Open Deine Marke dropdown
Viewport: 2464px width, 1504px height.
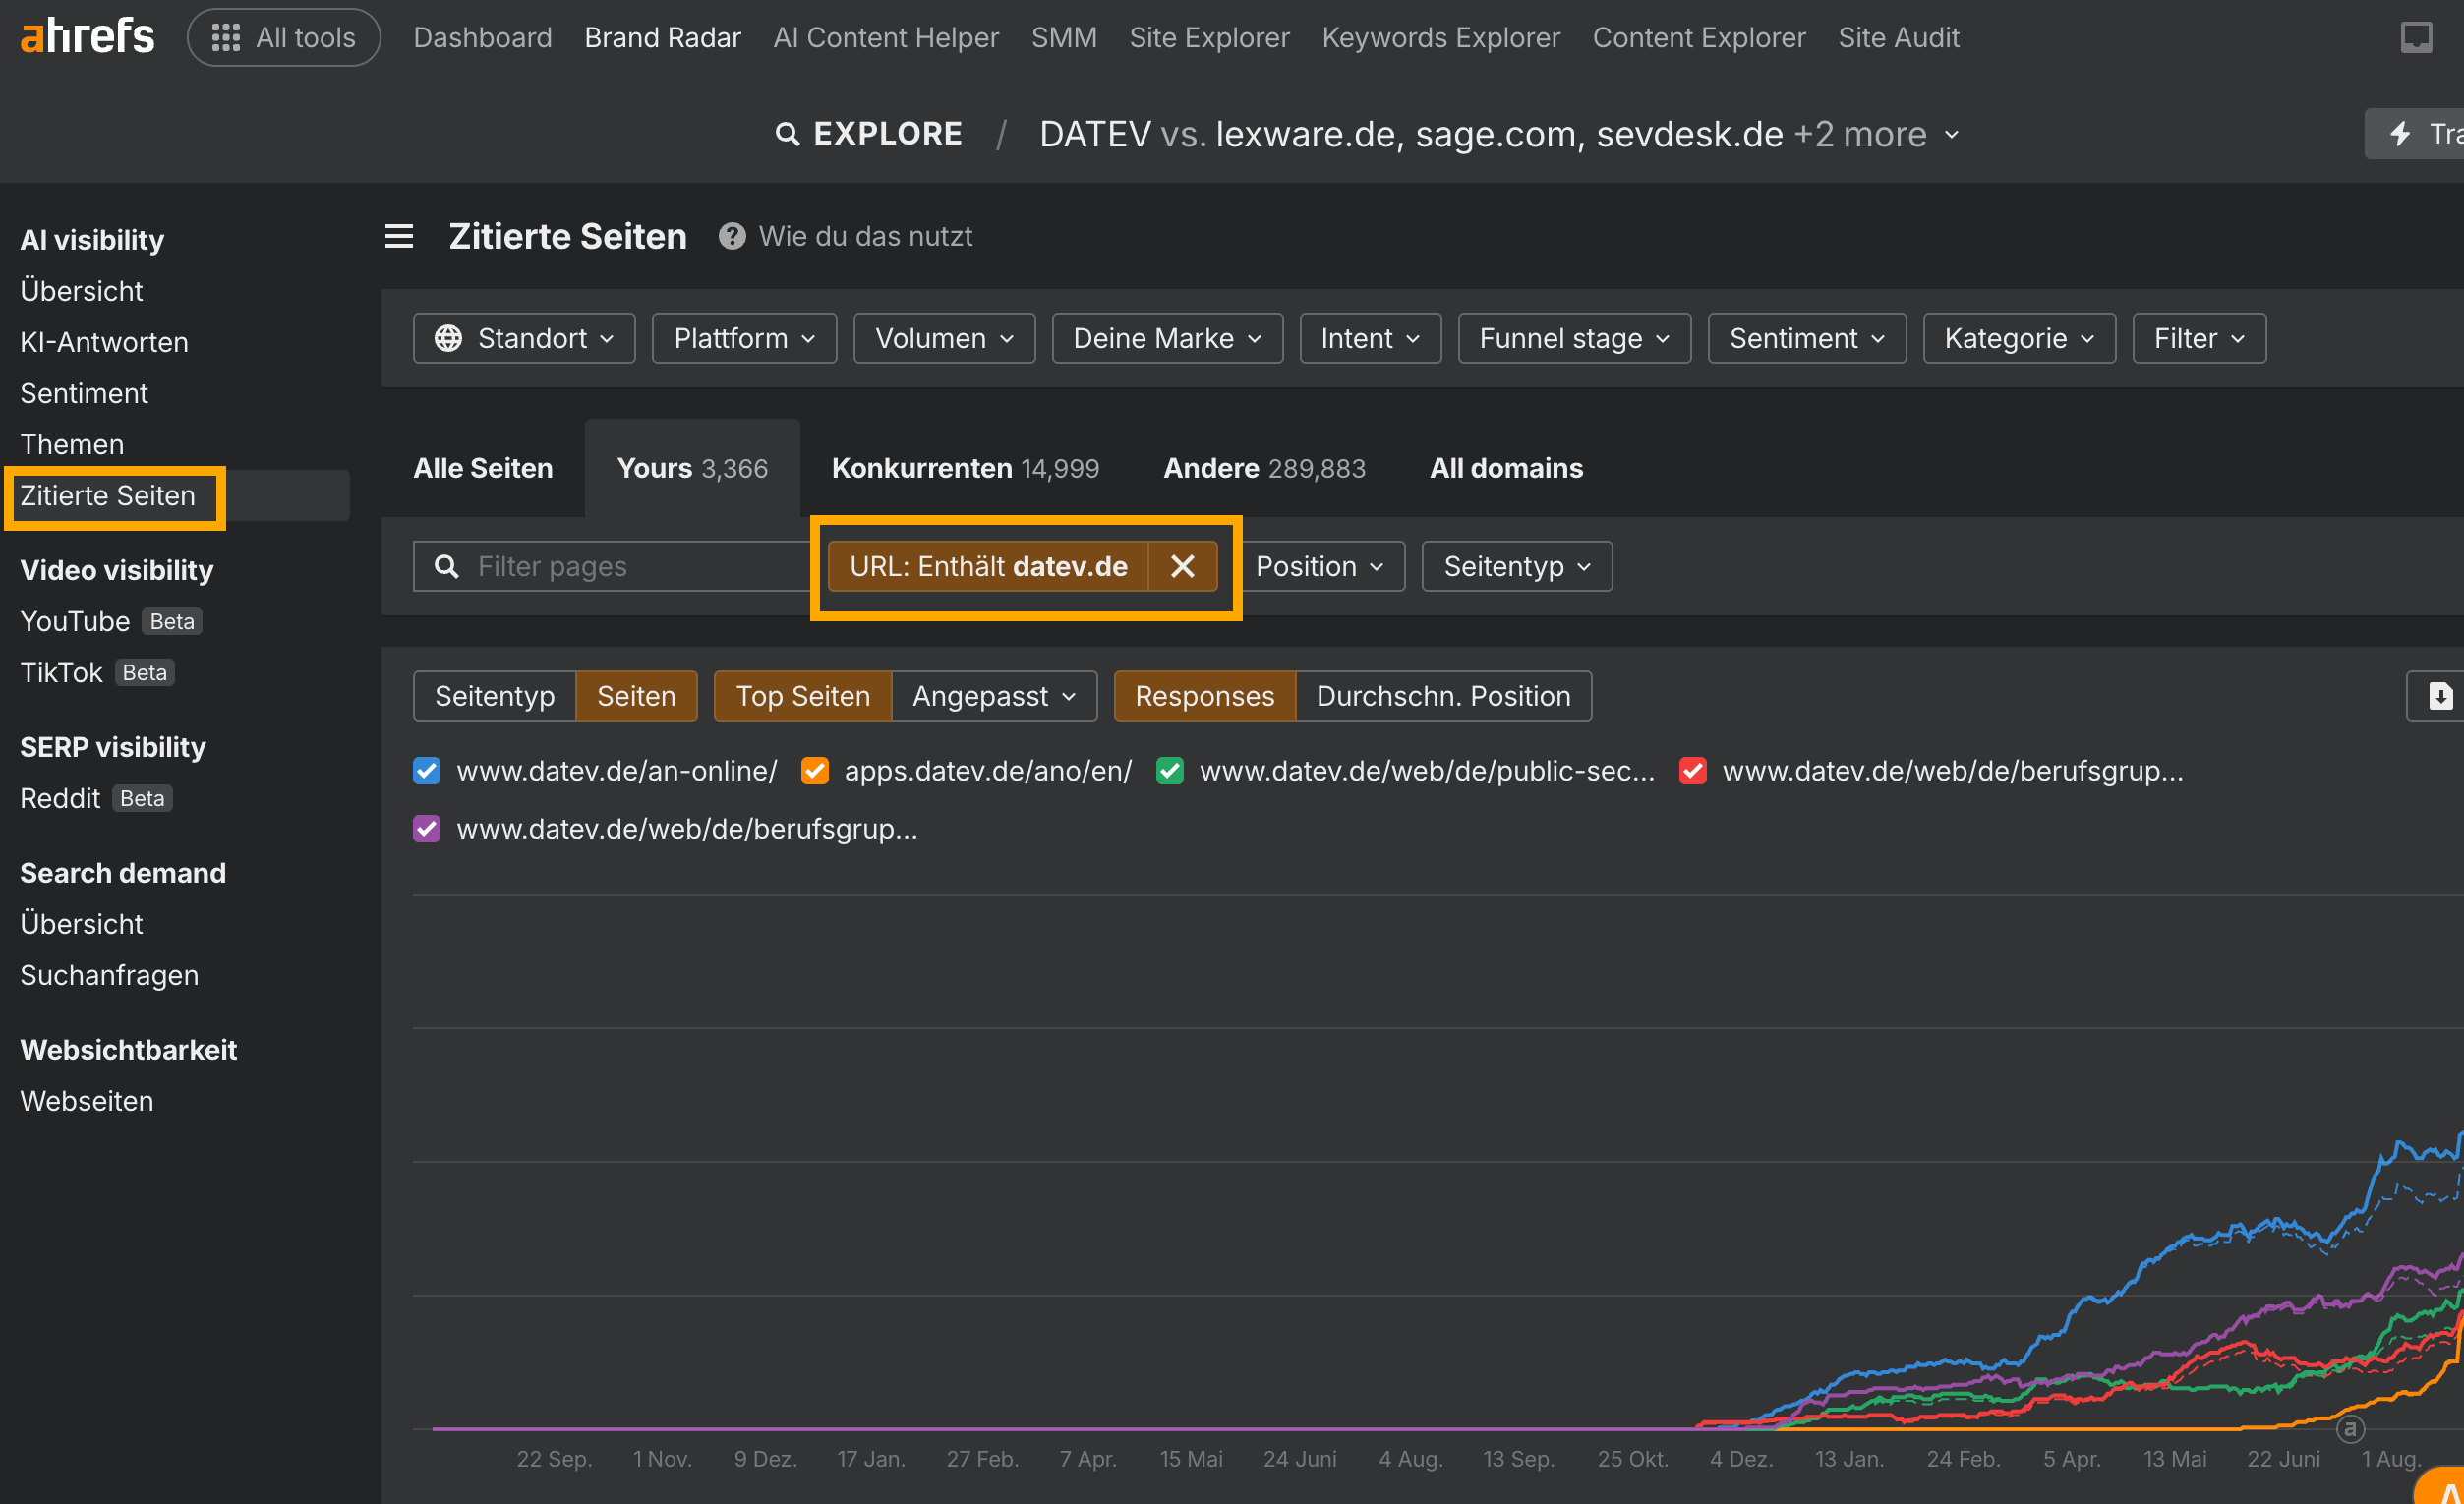click(1167, 339)
